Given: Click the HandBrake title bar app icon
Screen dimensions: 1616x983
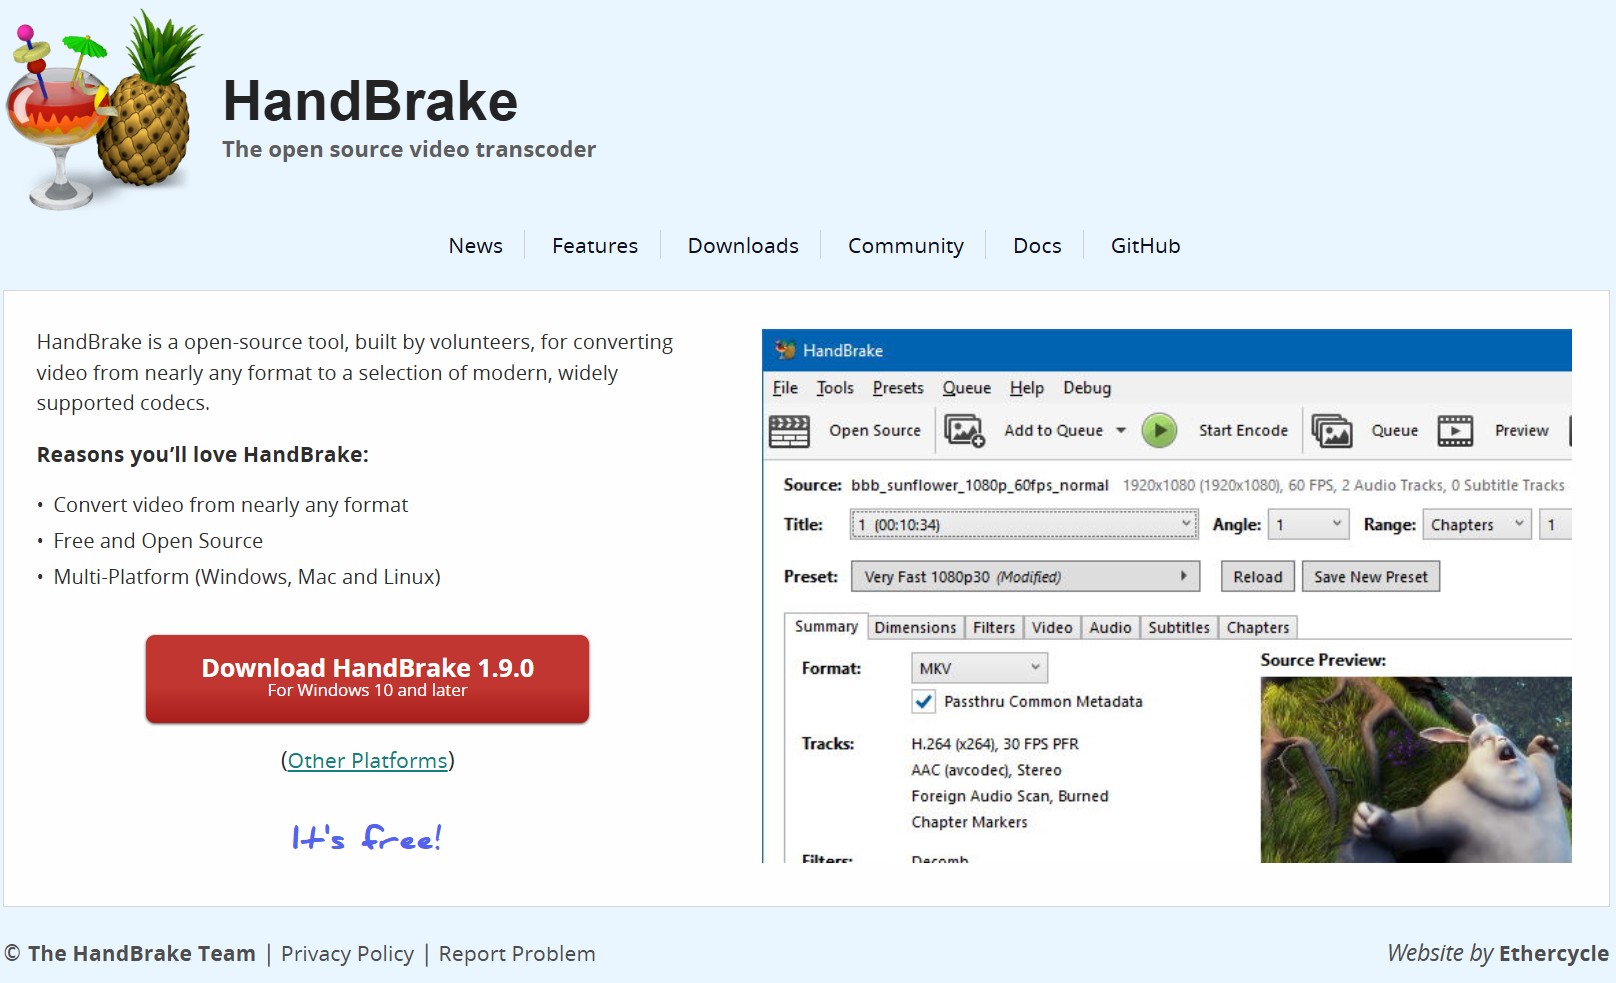Looking at the screenshot, I should (x=785, y=350).
